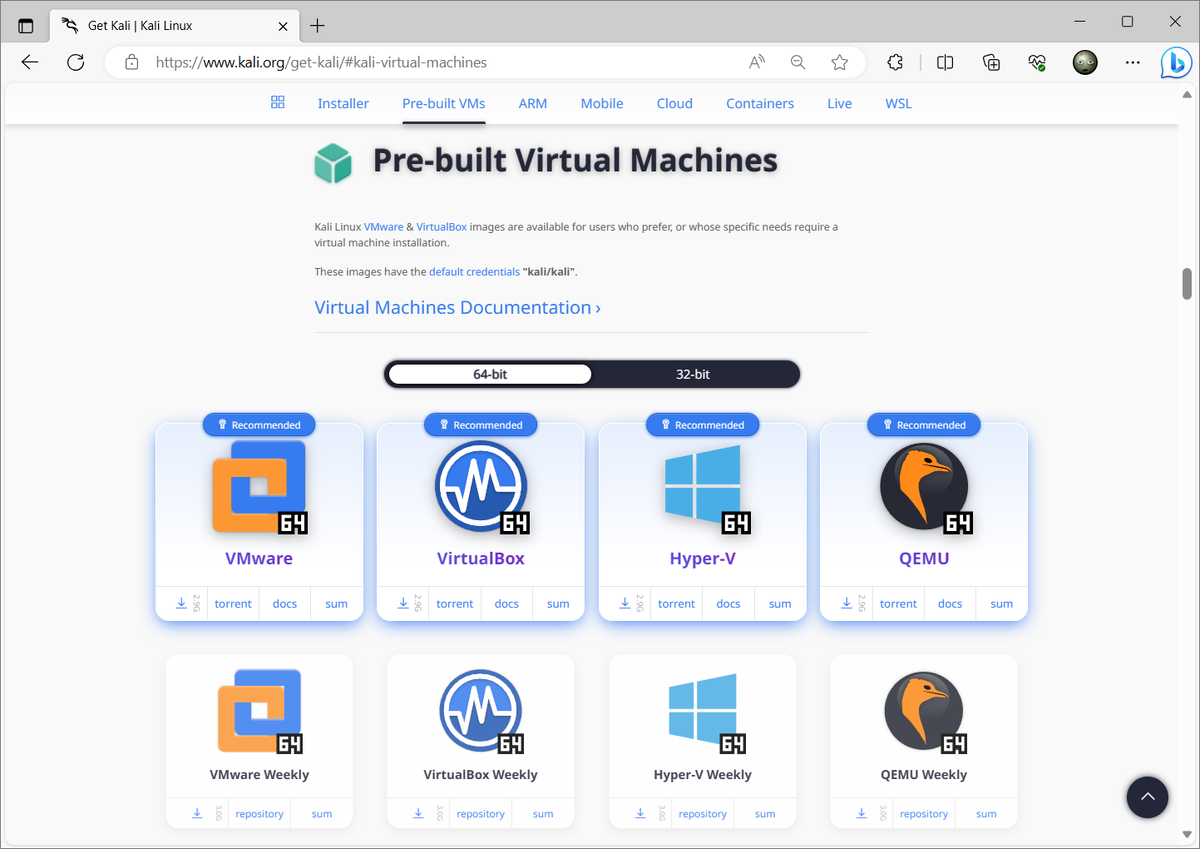Download VMware Weekly image
This screenshot has height=849, width=1200.
(x=198, y=813)
